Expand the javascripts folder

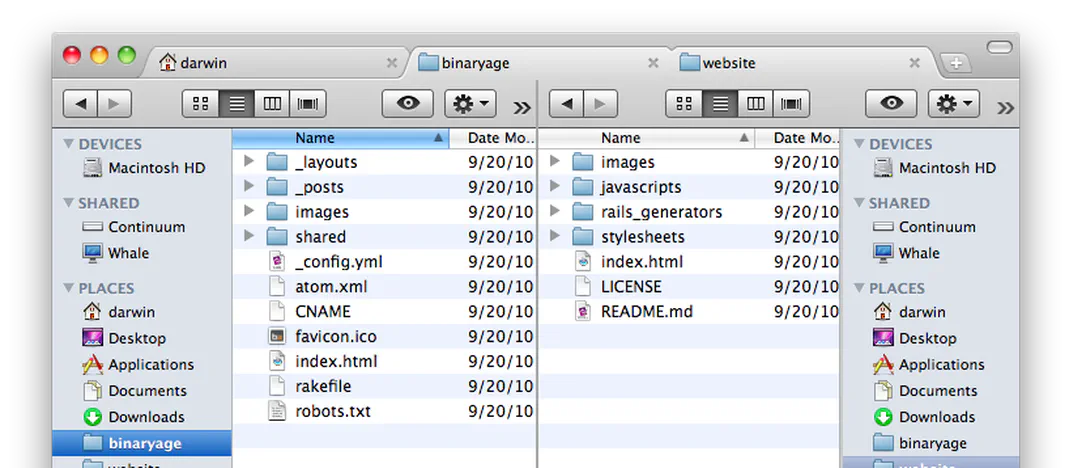coord(555,186)
